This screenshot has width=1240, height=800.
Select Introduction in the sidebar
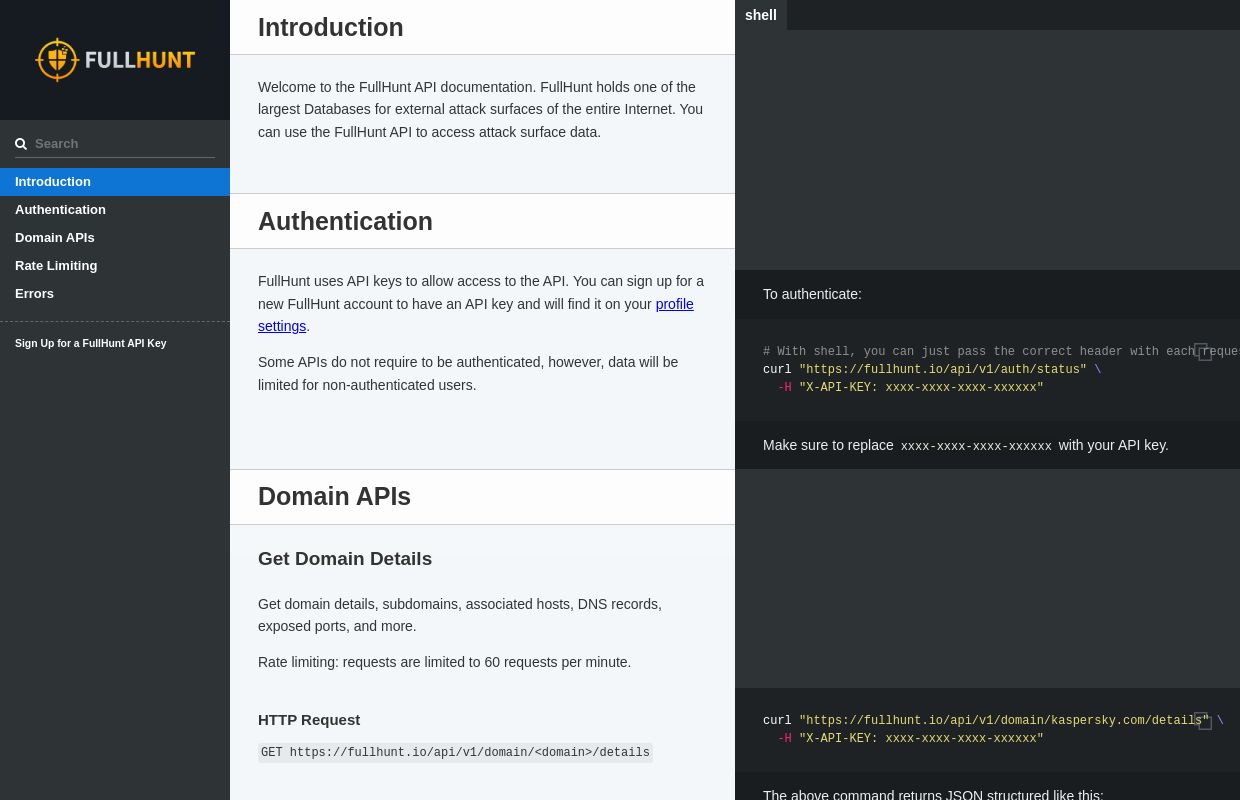tap(115, 182)
